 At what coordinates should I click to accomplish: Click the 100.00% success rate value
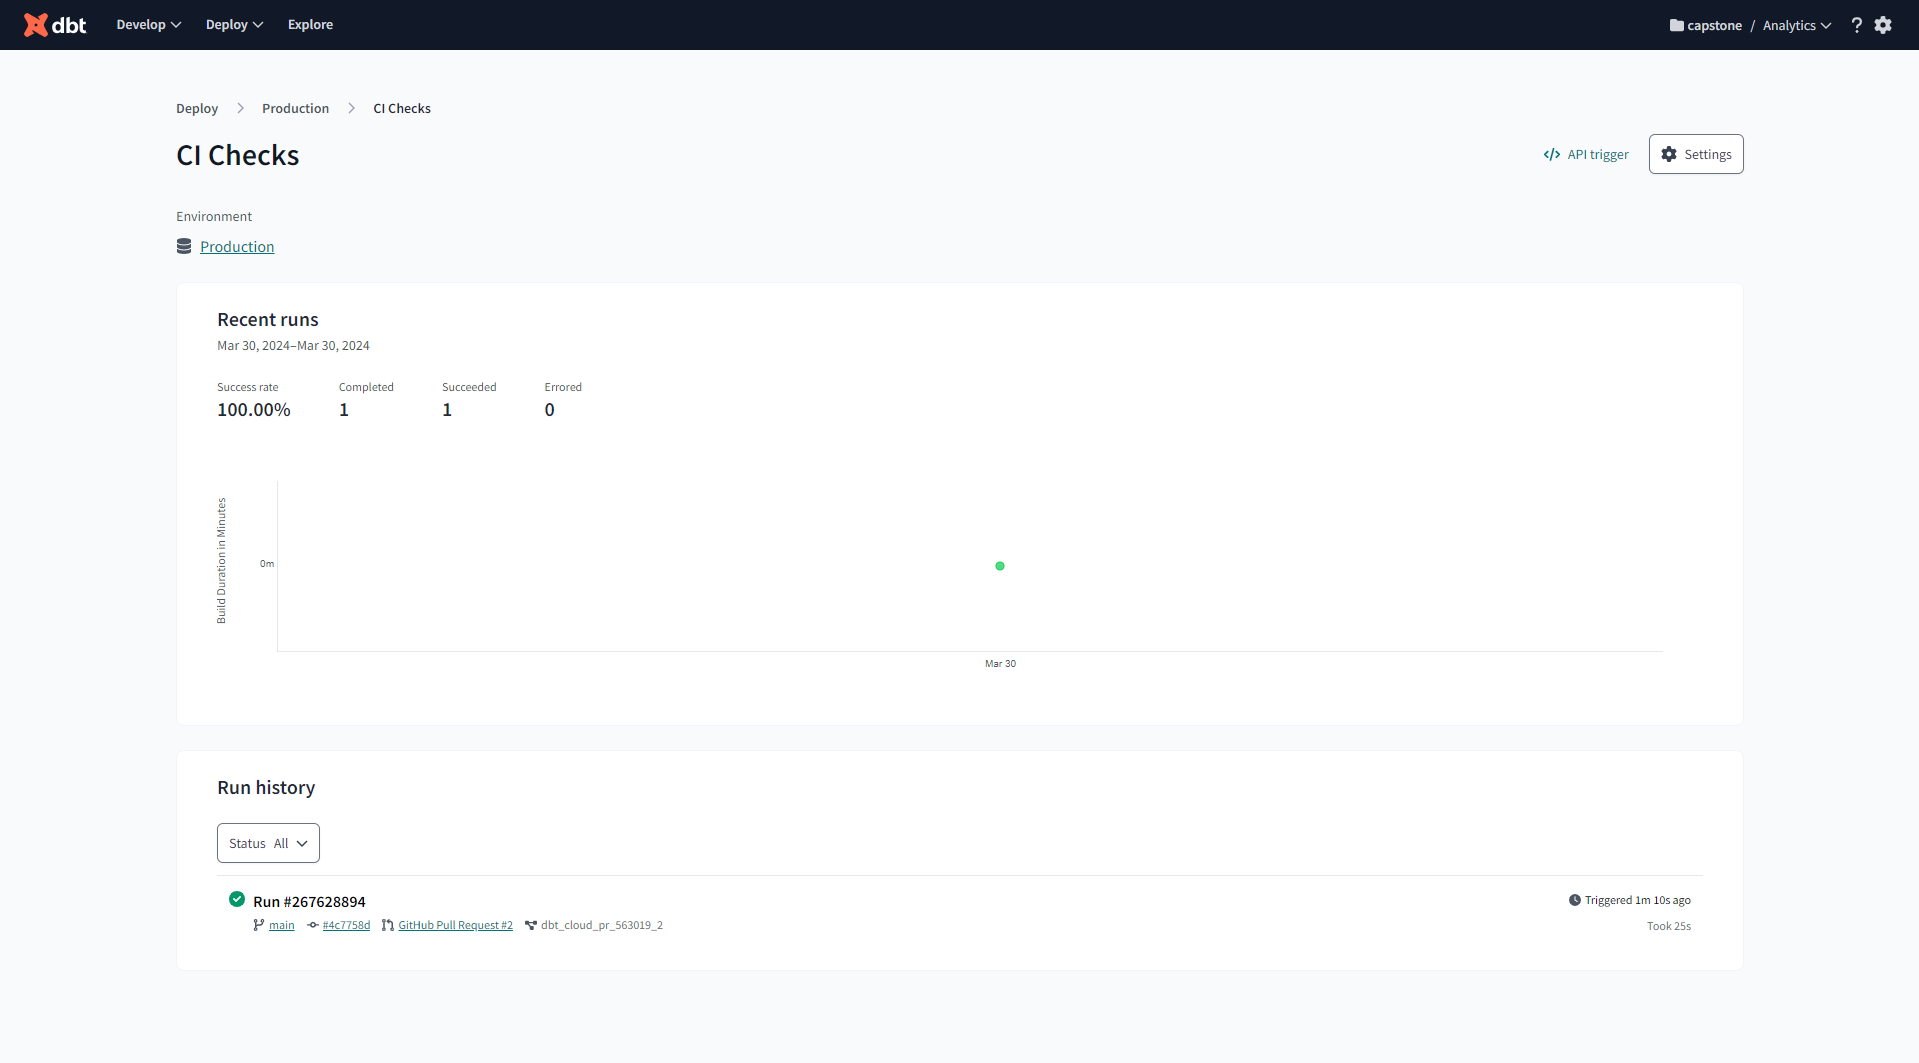point(254,410)
